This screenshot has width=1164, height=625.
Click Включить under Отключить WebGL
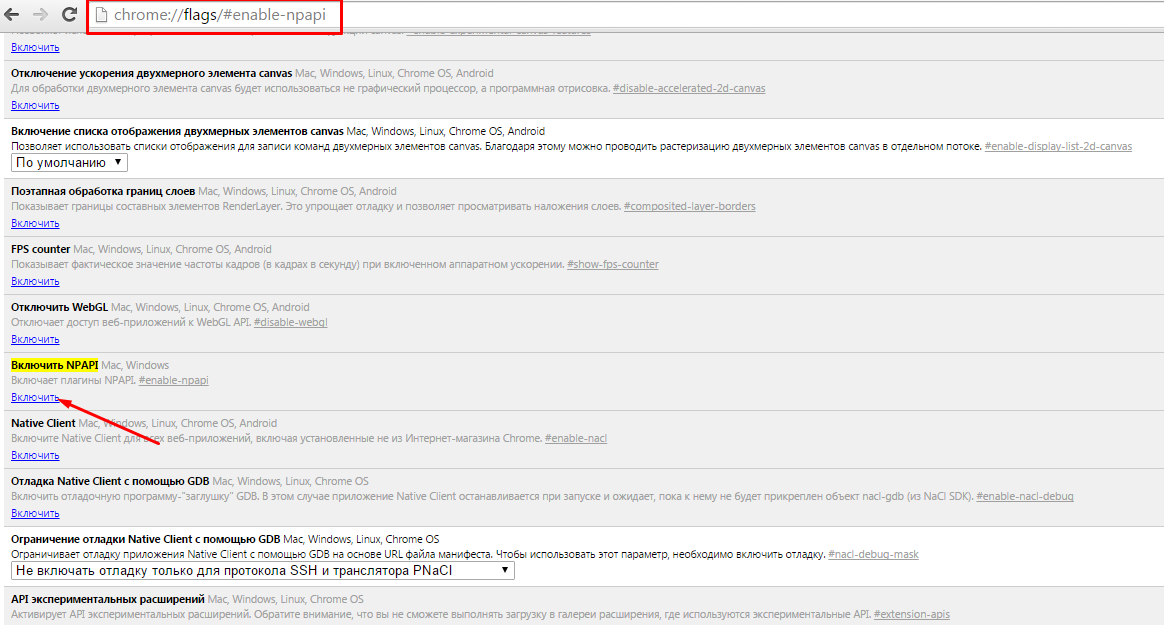point(35,339)
